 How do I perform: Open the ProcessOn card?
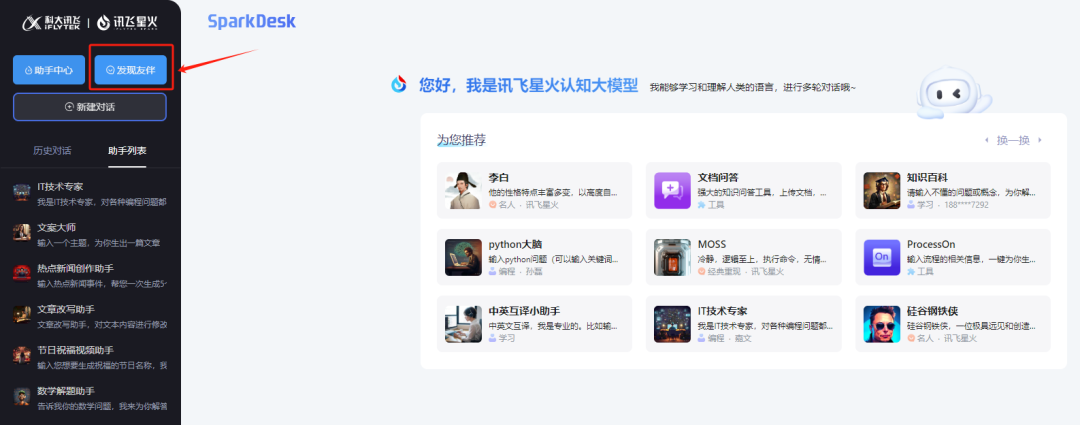coord(953,258)
